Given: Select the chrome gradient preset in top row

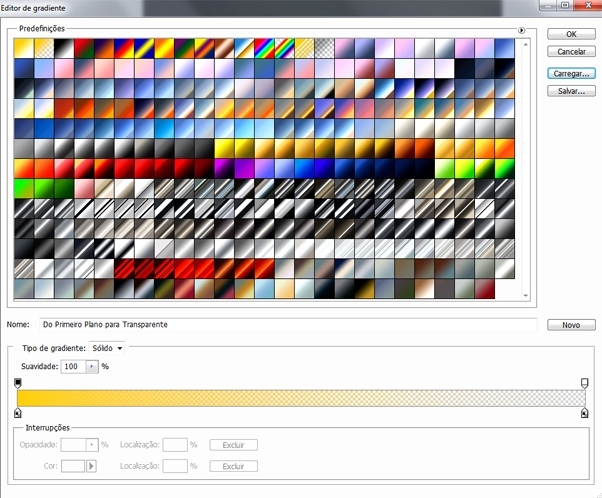Looking at the screenshot, I should [x=244, y=48].
